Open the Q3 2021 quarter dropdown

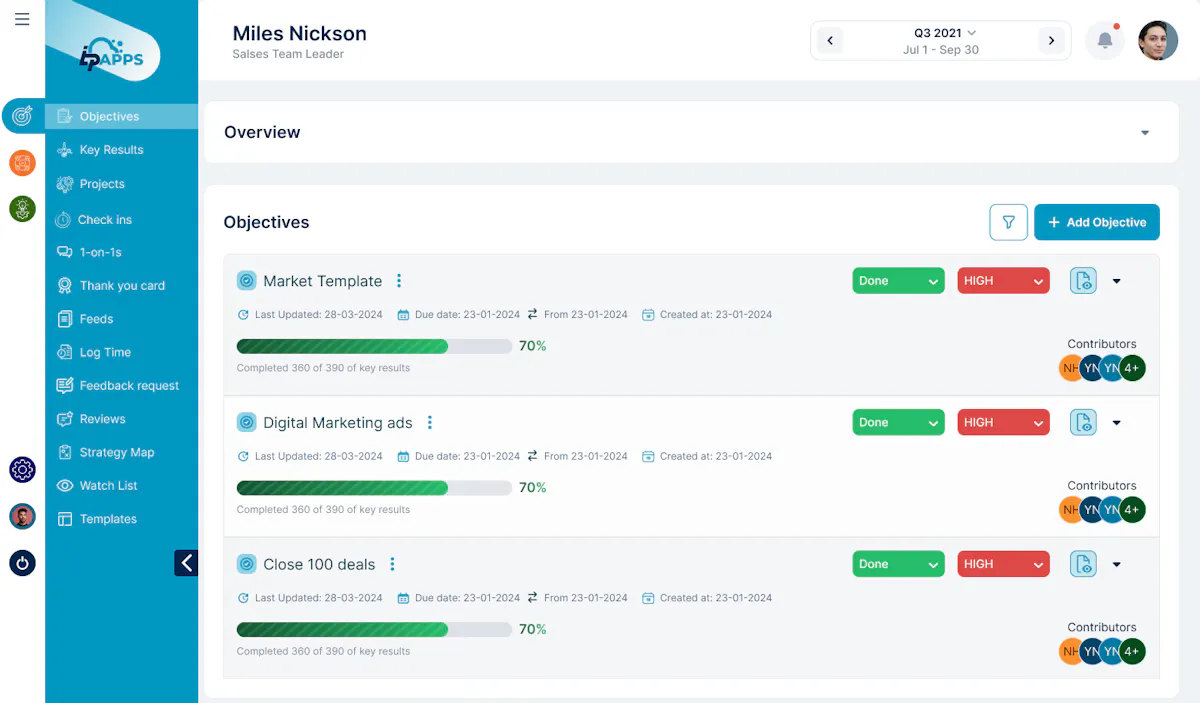point(945,33)
